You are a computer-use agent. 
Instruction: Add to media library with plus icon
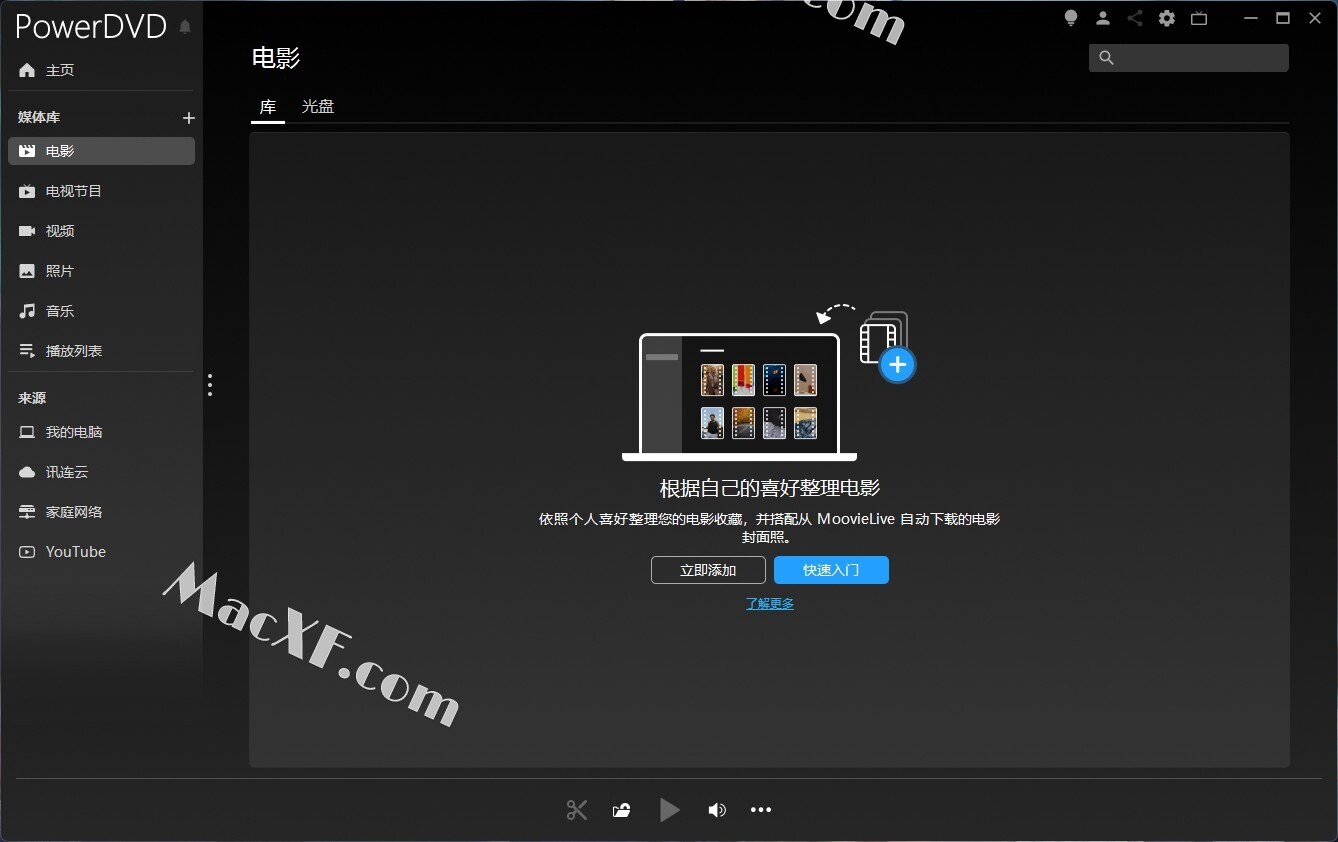[x=188, y=118]
